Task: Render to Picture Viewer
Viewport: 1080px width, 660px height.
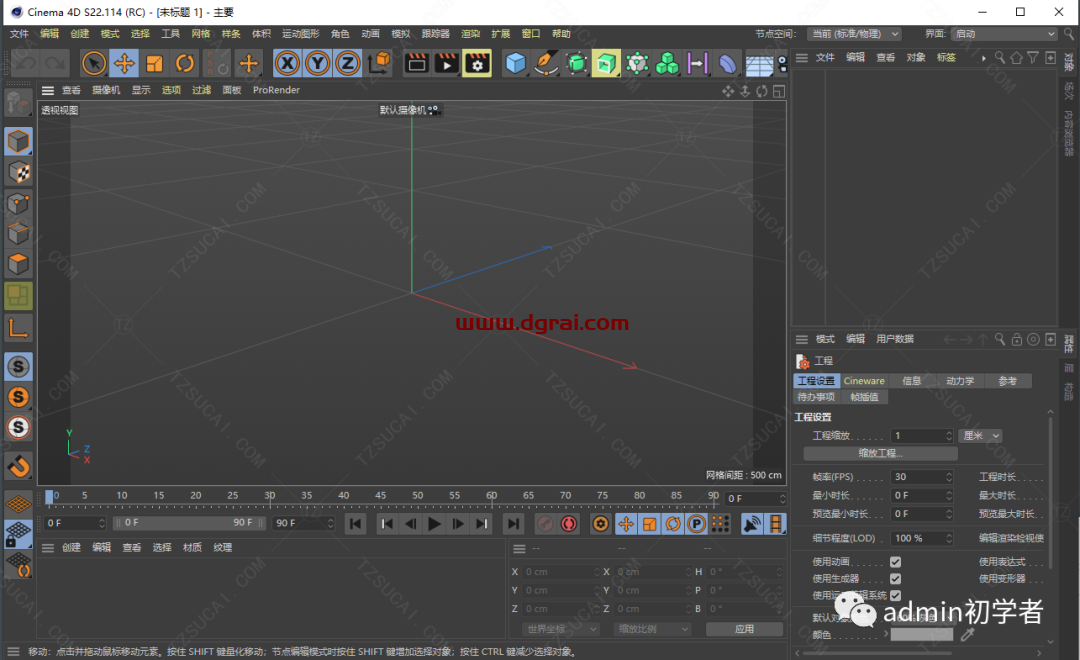Action: (447, 63)
